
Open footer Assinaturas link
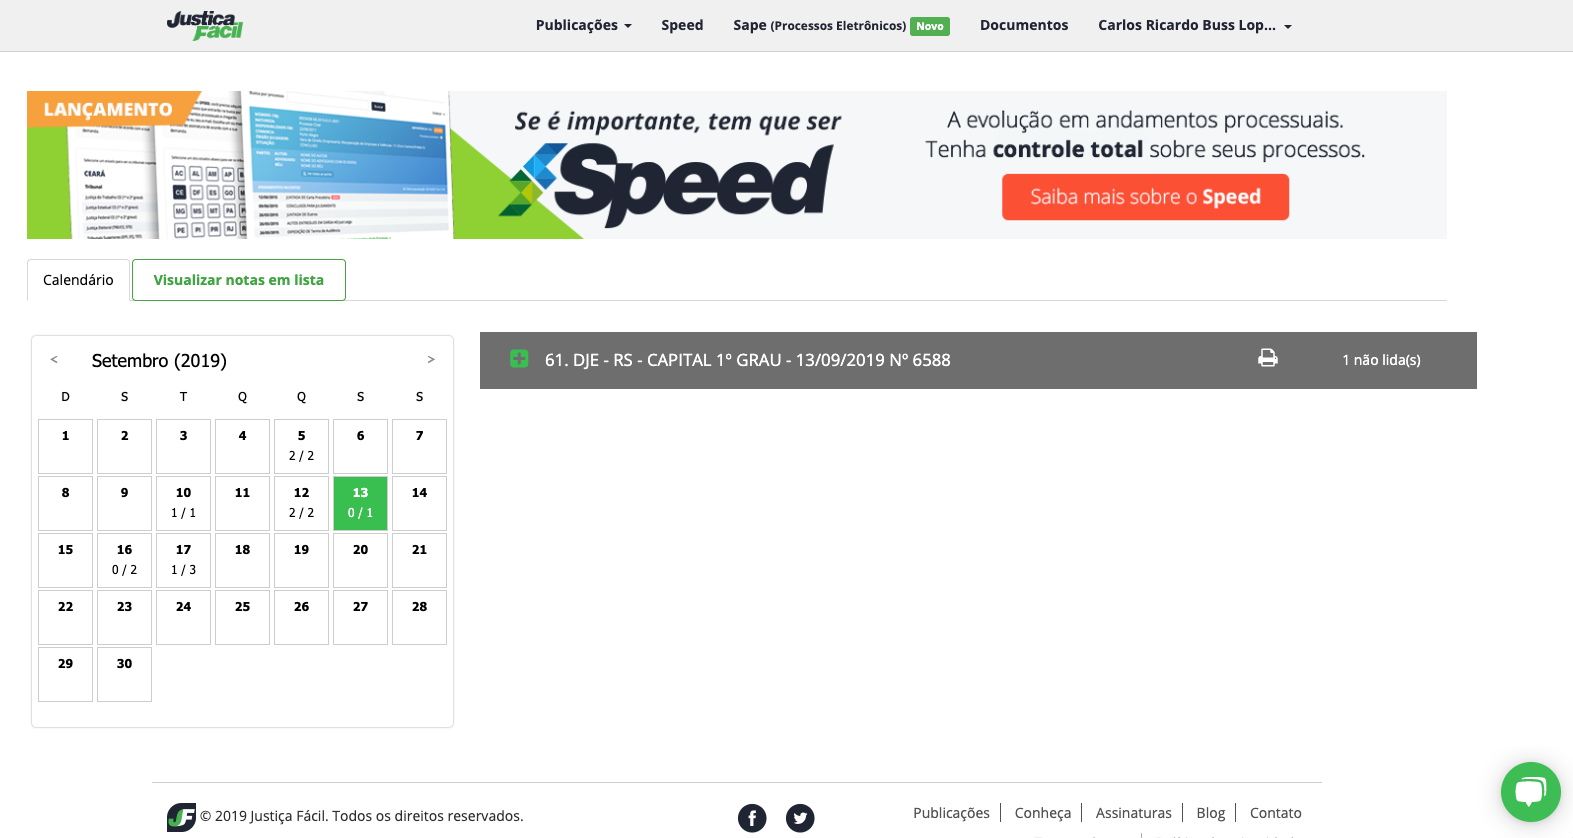[x=1133, y=813]
